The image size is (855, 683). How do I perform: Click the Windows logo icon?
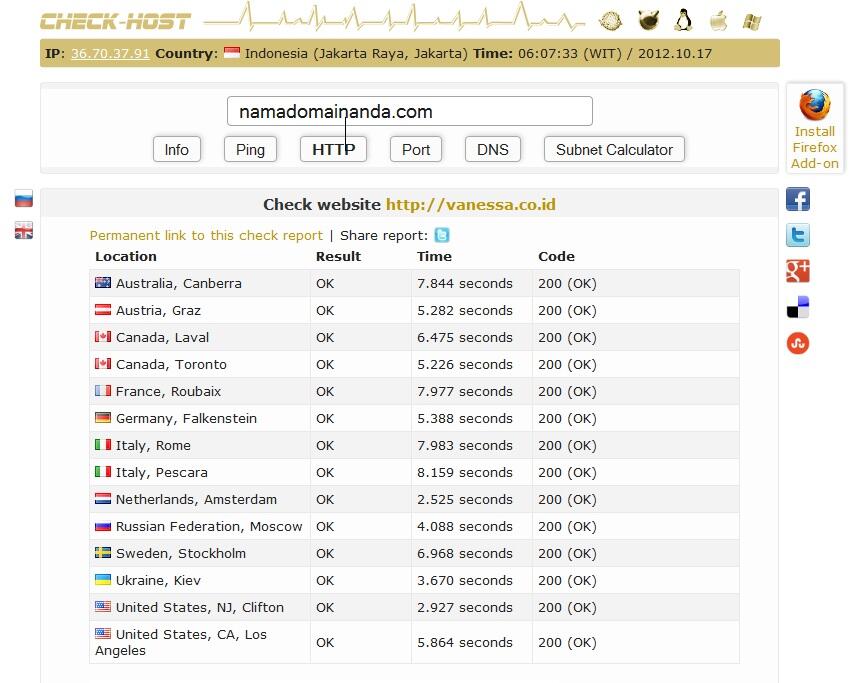tap(752, 20)
